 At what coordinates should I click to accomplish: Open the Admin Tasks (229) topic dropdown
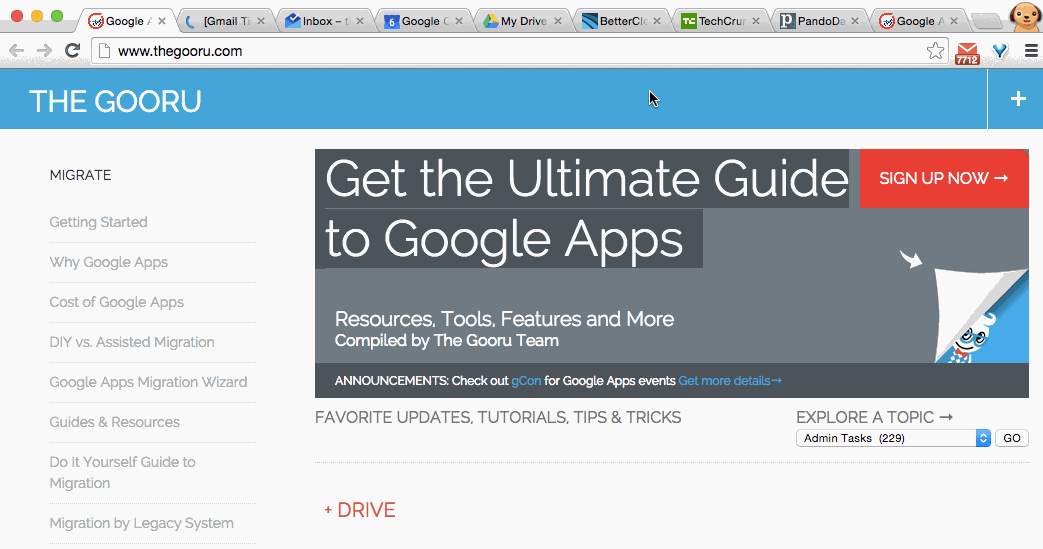tap(893, 438)
